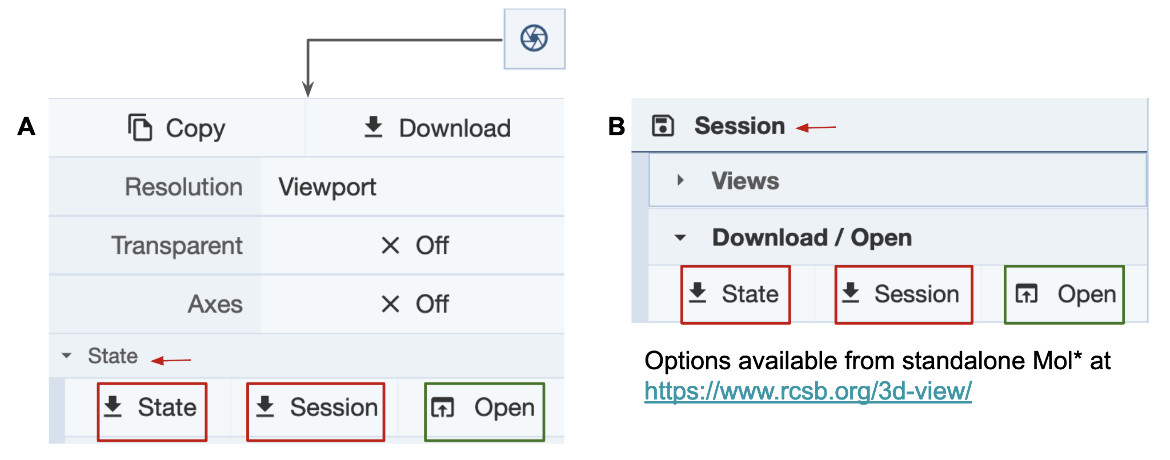
Task: Click the Open file icon in panel B
Action: [1027, 294]
